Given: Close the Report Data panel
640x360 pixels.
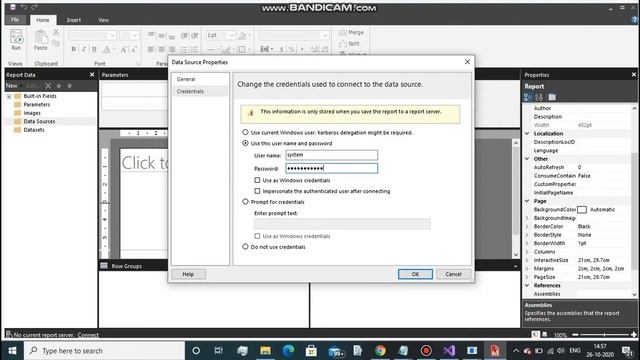Looking at the screenshot, I should 92,75.
